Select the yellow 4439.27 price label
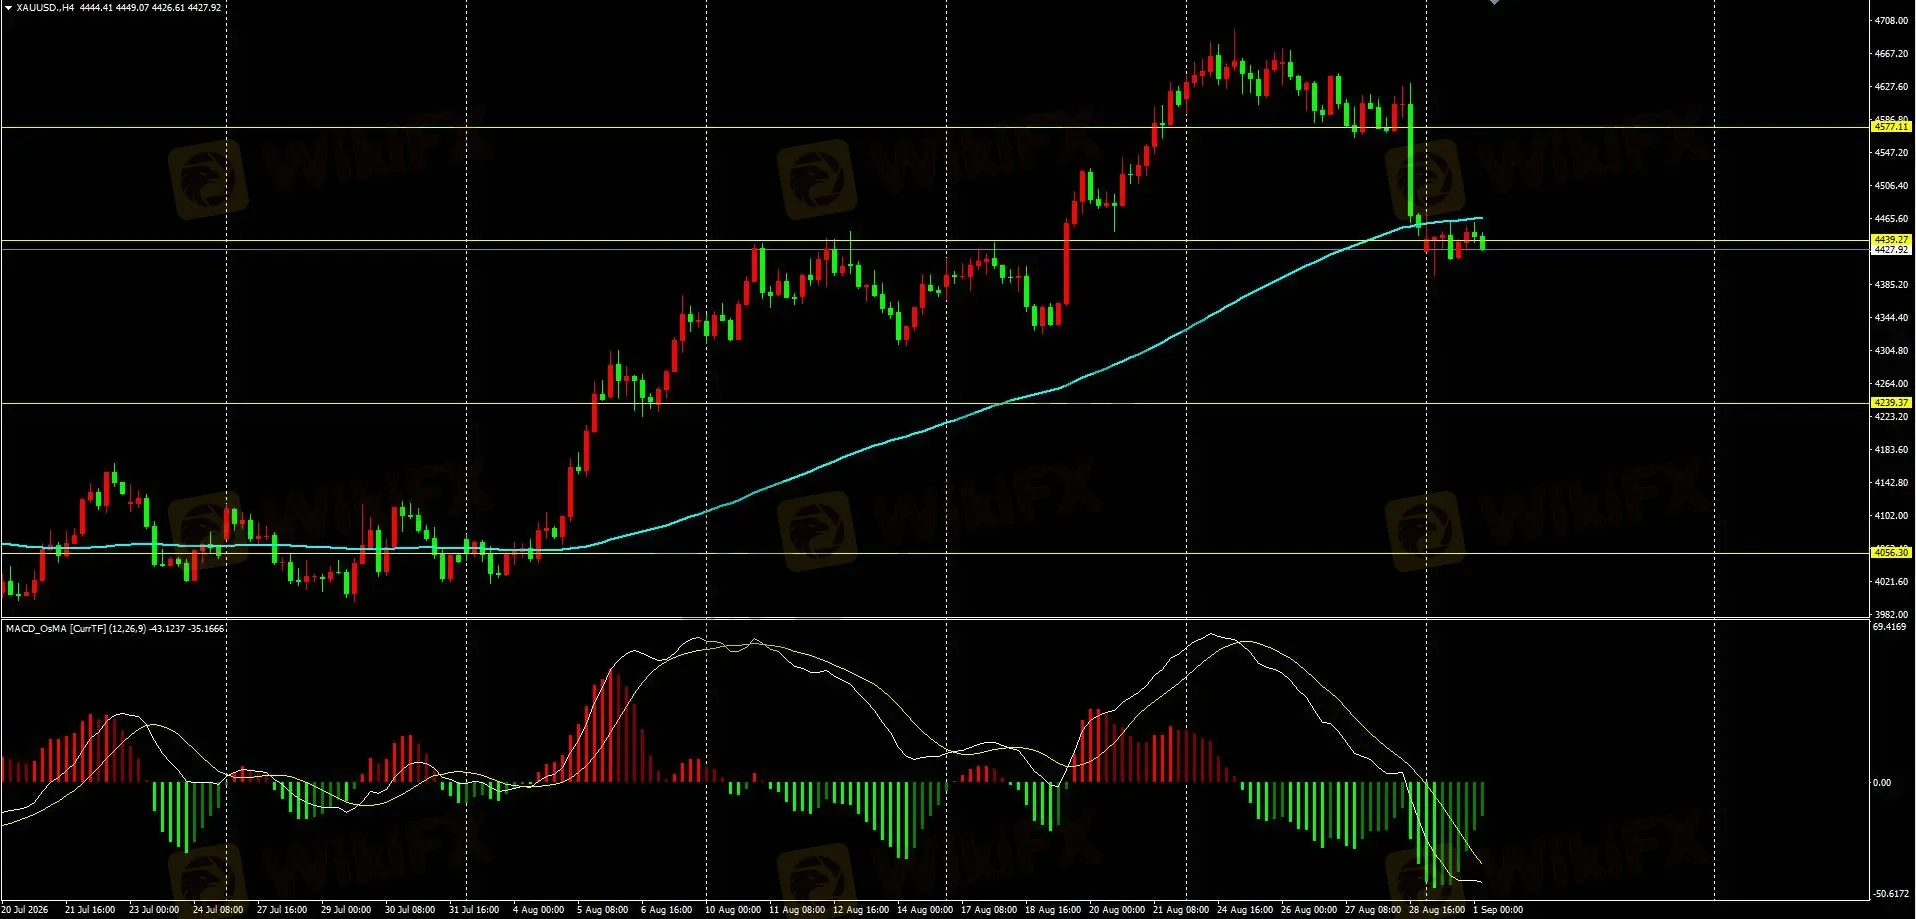 tap(1891, 240)
